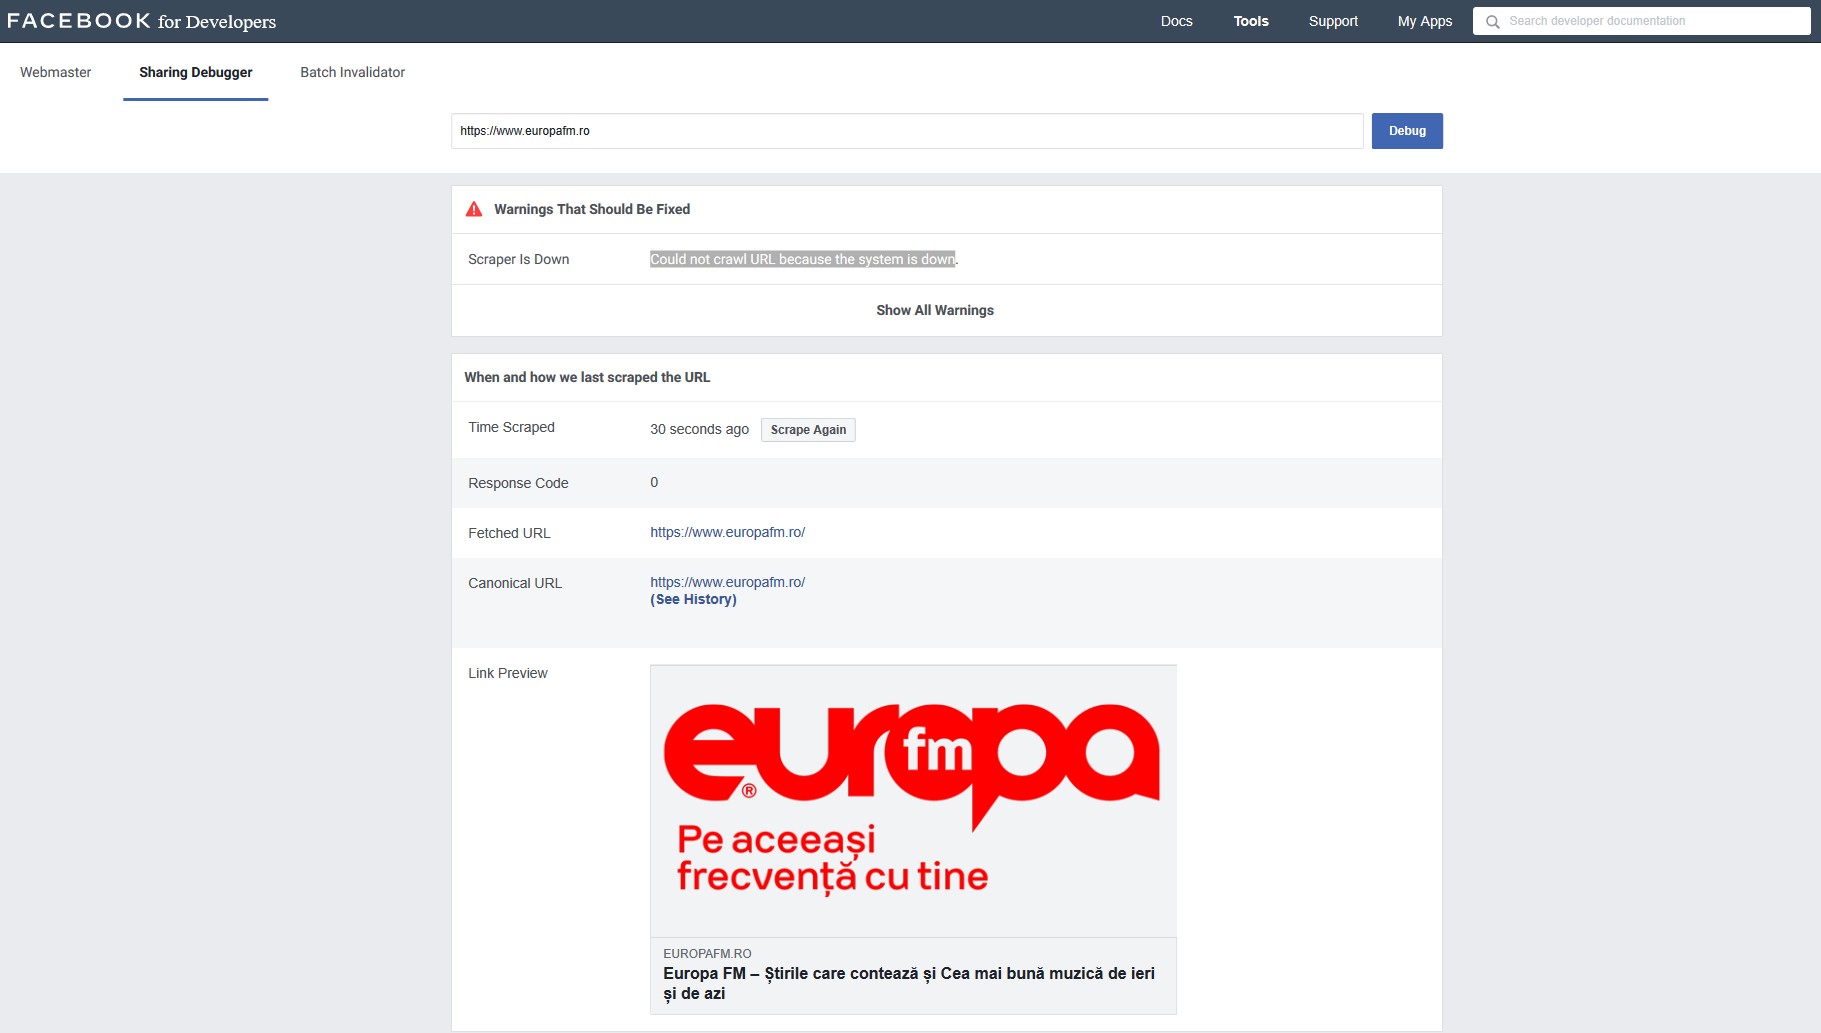Go to the Batch Invalidator tab
This screenshot has height=1033, width=1821.
pyautogui.click(x=352, y=72)
